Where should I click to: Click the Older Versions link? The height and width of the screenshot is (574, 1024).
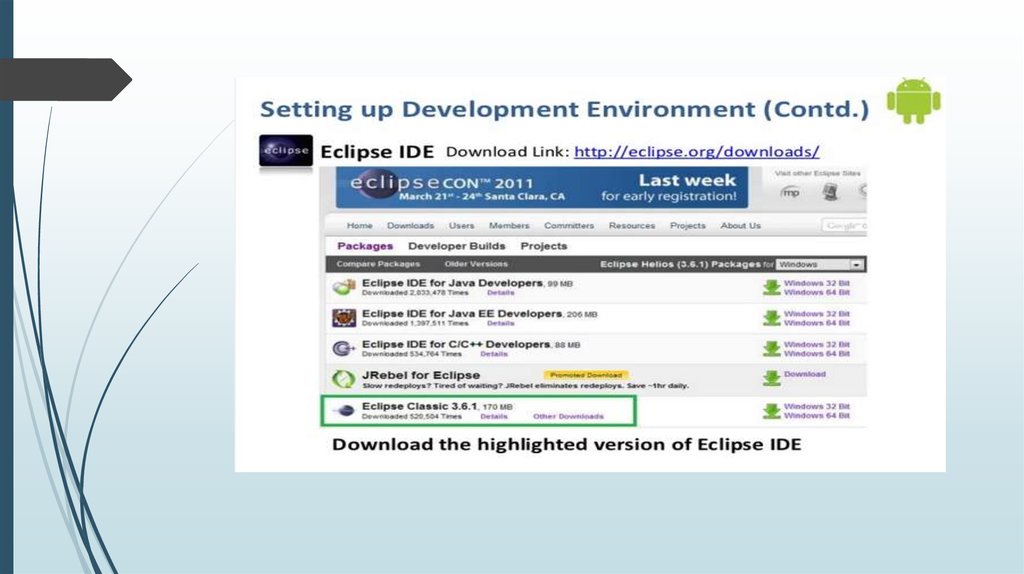[x=475, y=264]
